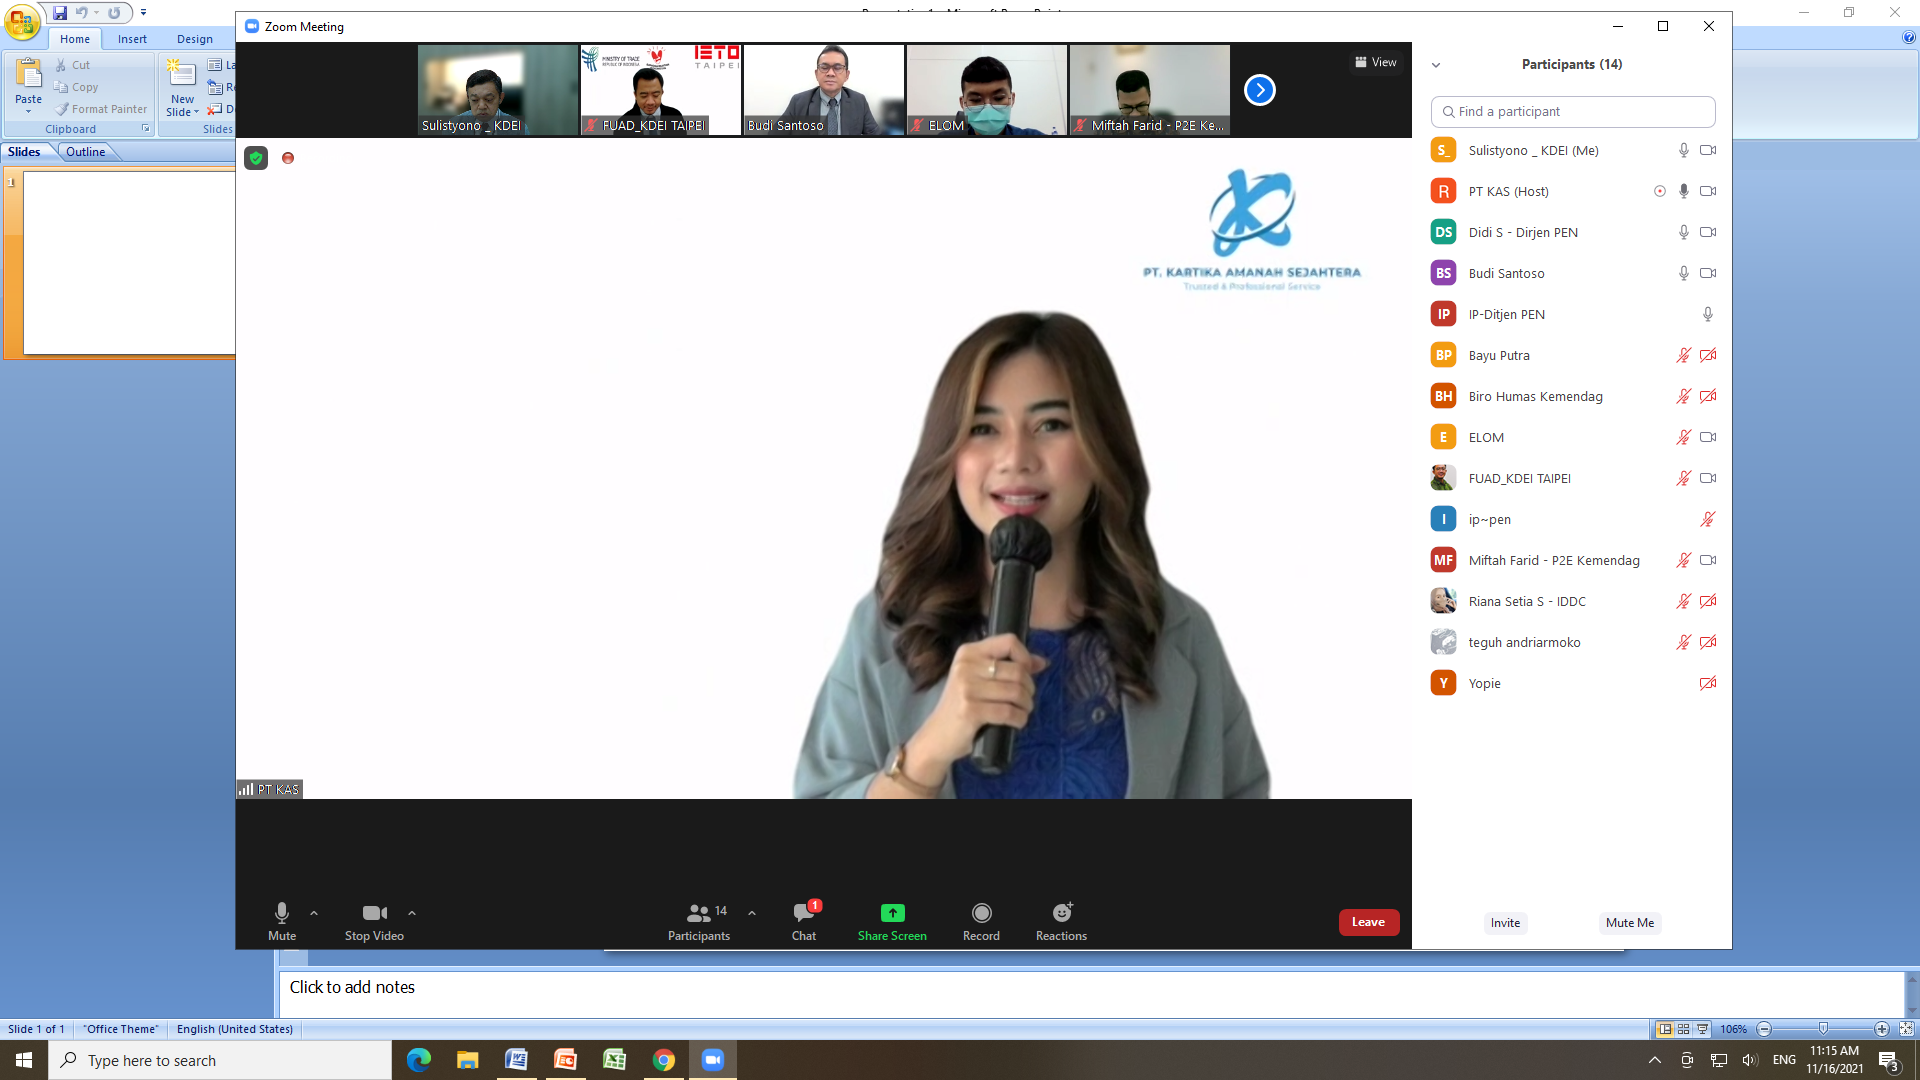1920x1080 pixels.
Task: Click the Record icon
Action: tap(981, 913)
